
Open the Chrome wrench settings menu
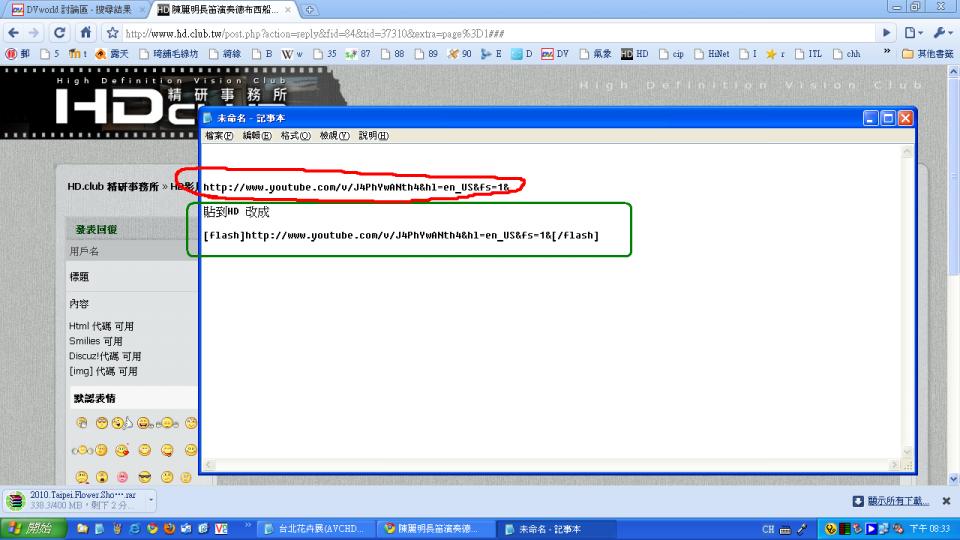pyautogui.click(x=942, y=33)
